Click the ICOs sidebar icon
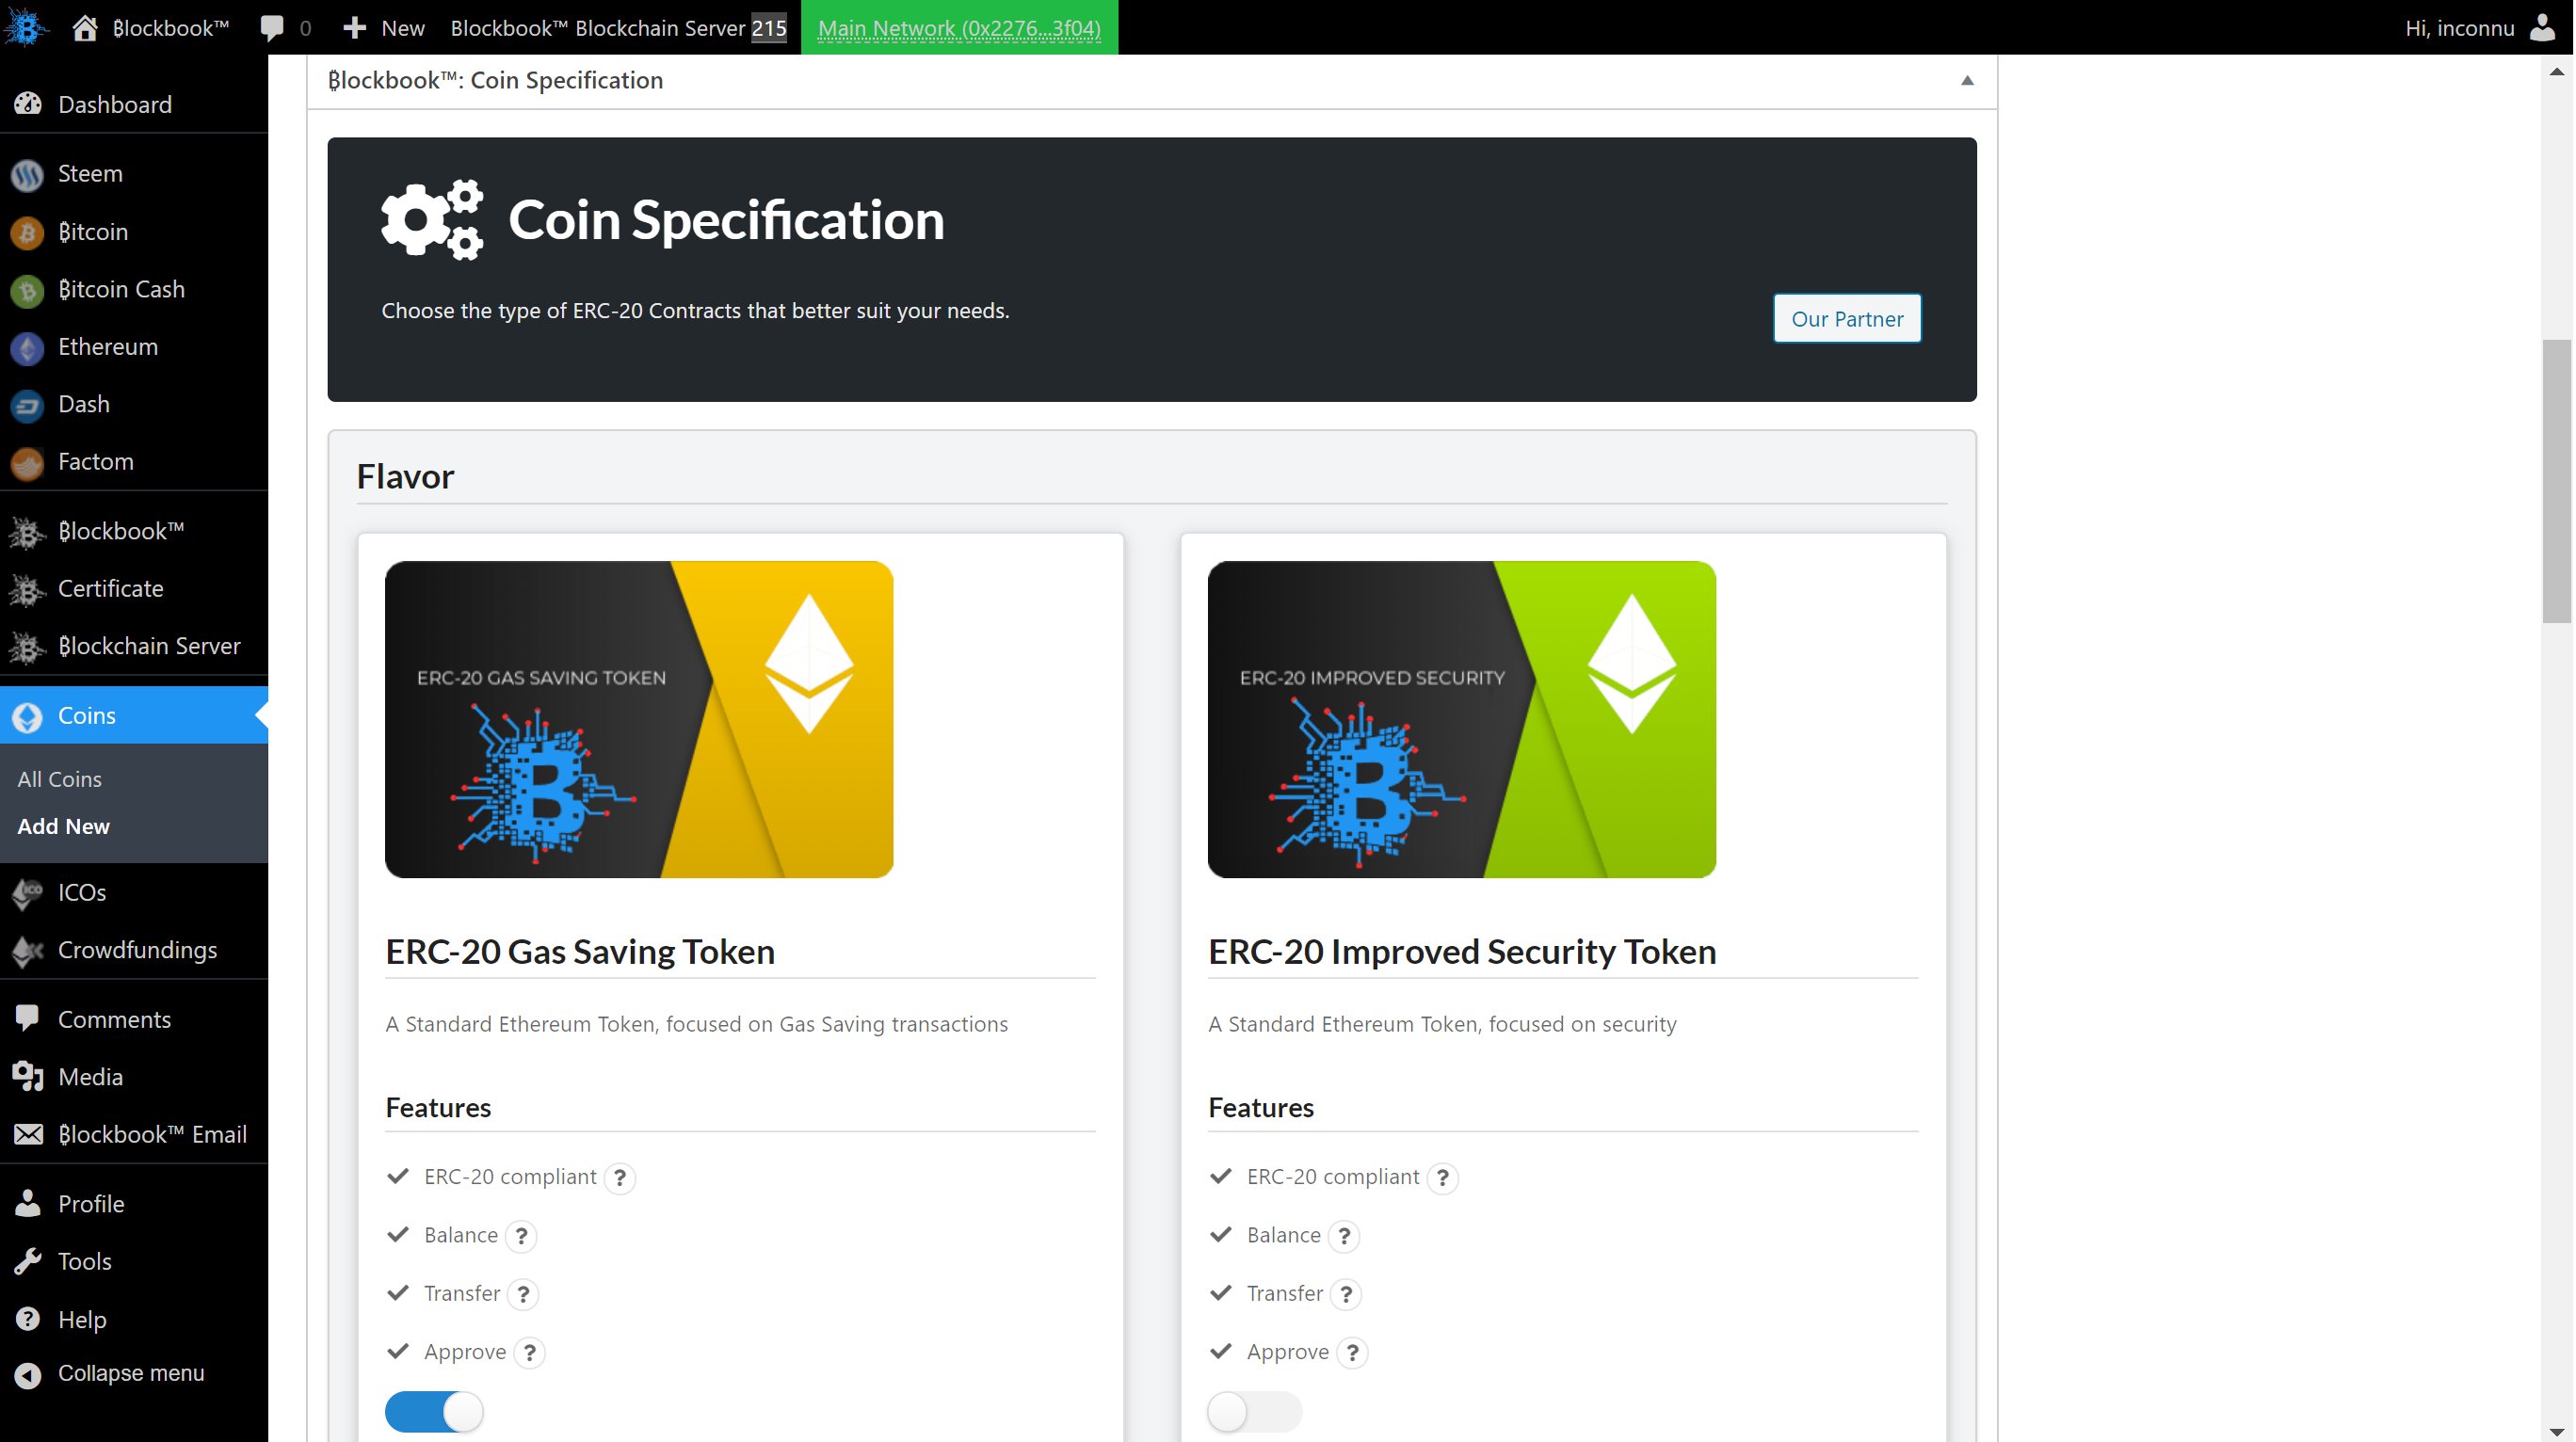 28,893
